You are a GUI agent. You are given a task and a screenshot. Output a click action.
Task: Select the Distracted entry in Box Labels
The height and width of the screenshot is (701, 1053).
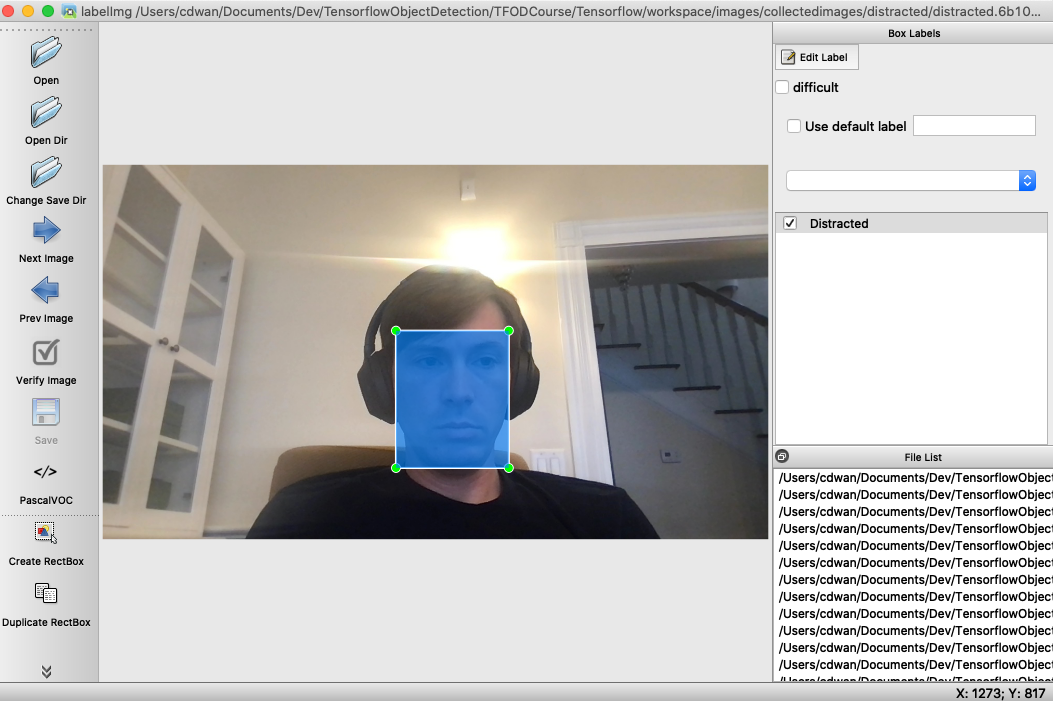pyautogui.click(x=840, y=223)
